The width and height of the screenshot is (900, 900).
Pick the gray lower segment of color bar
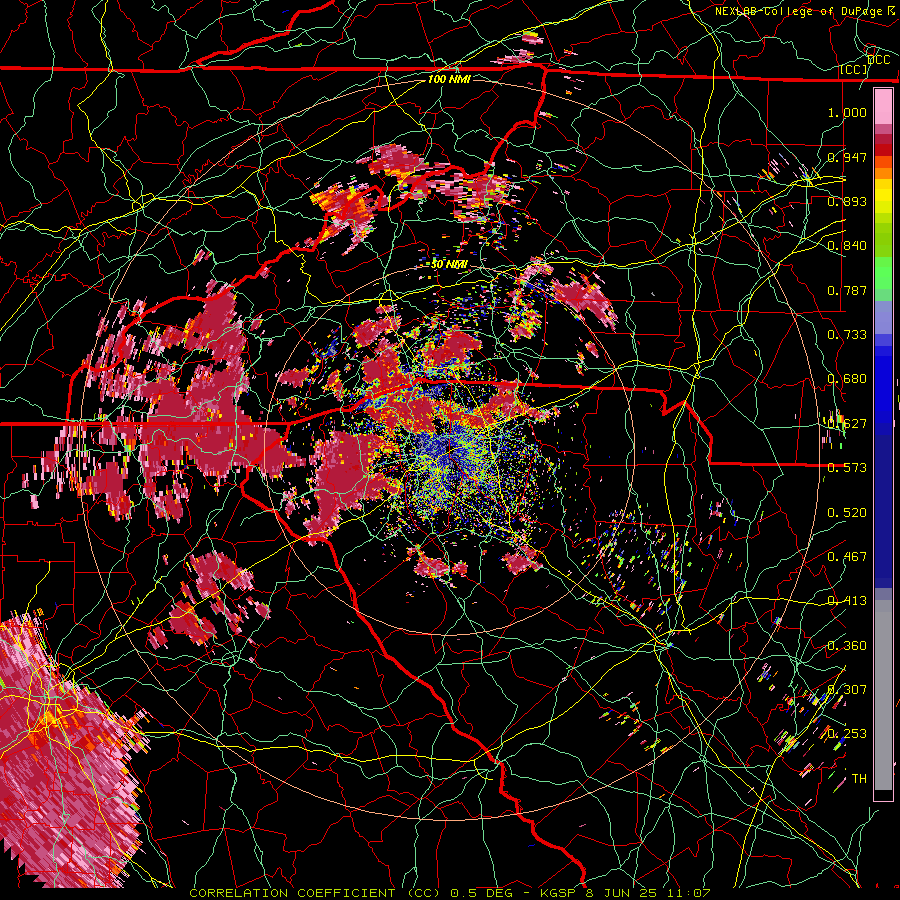point(883,695)
